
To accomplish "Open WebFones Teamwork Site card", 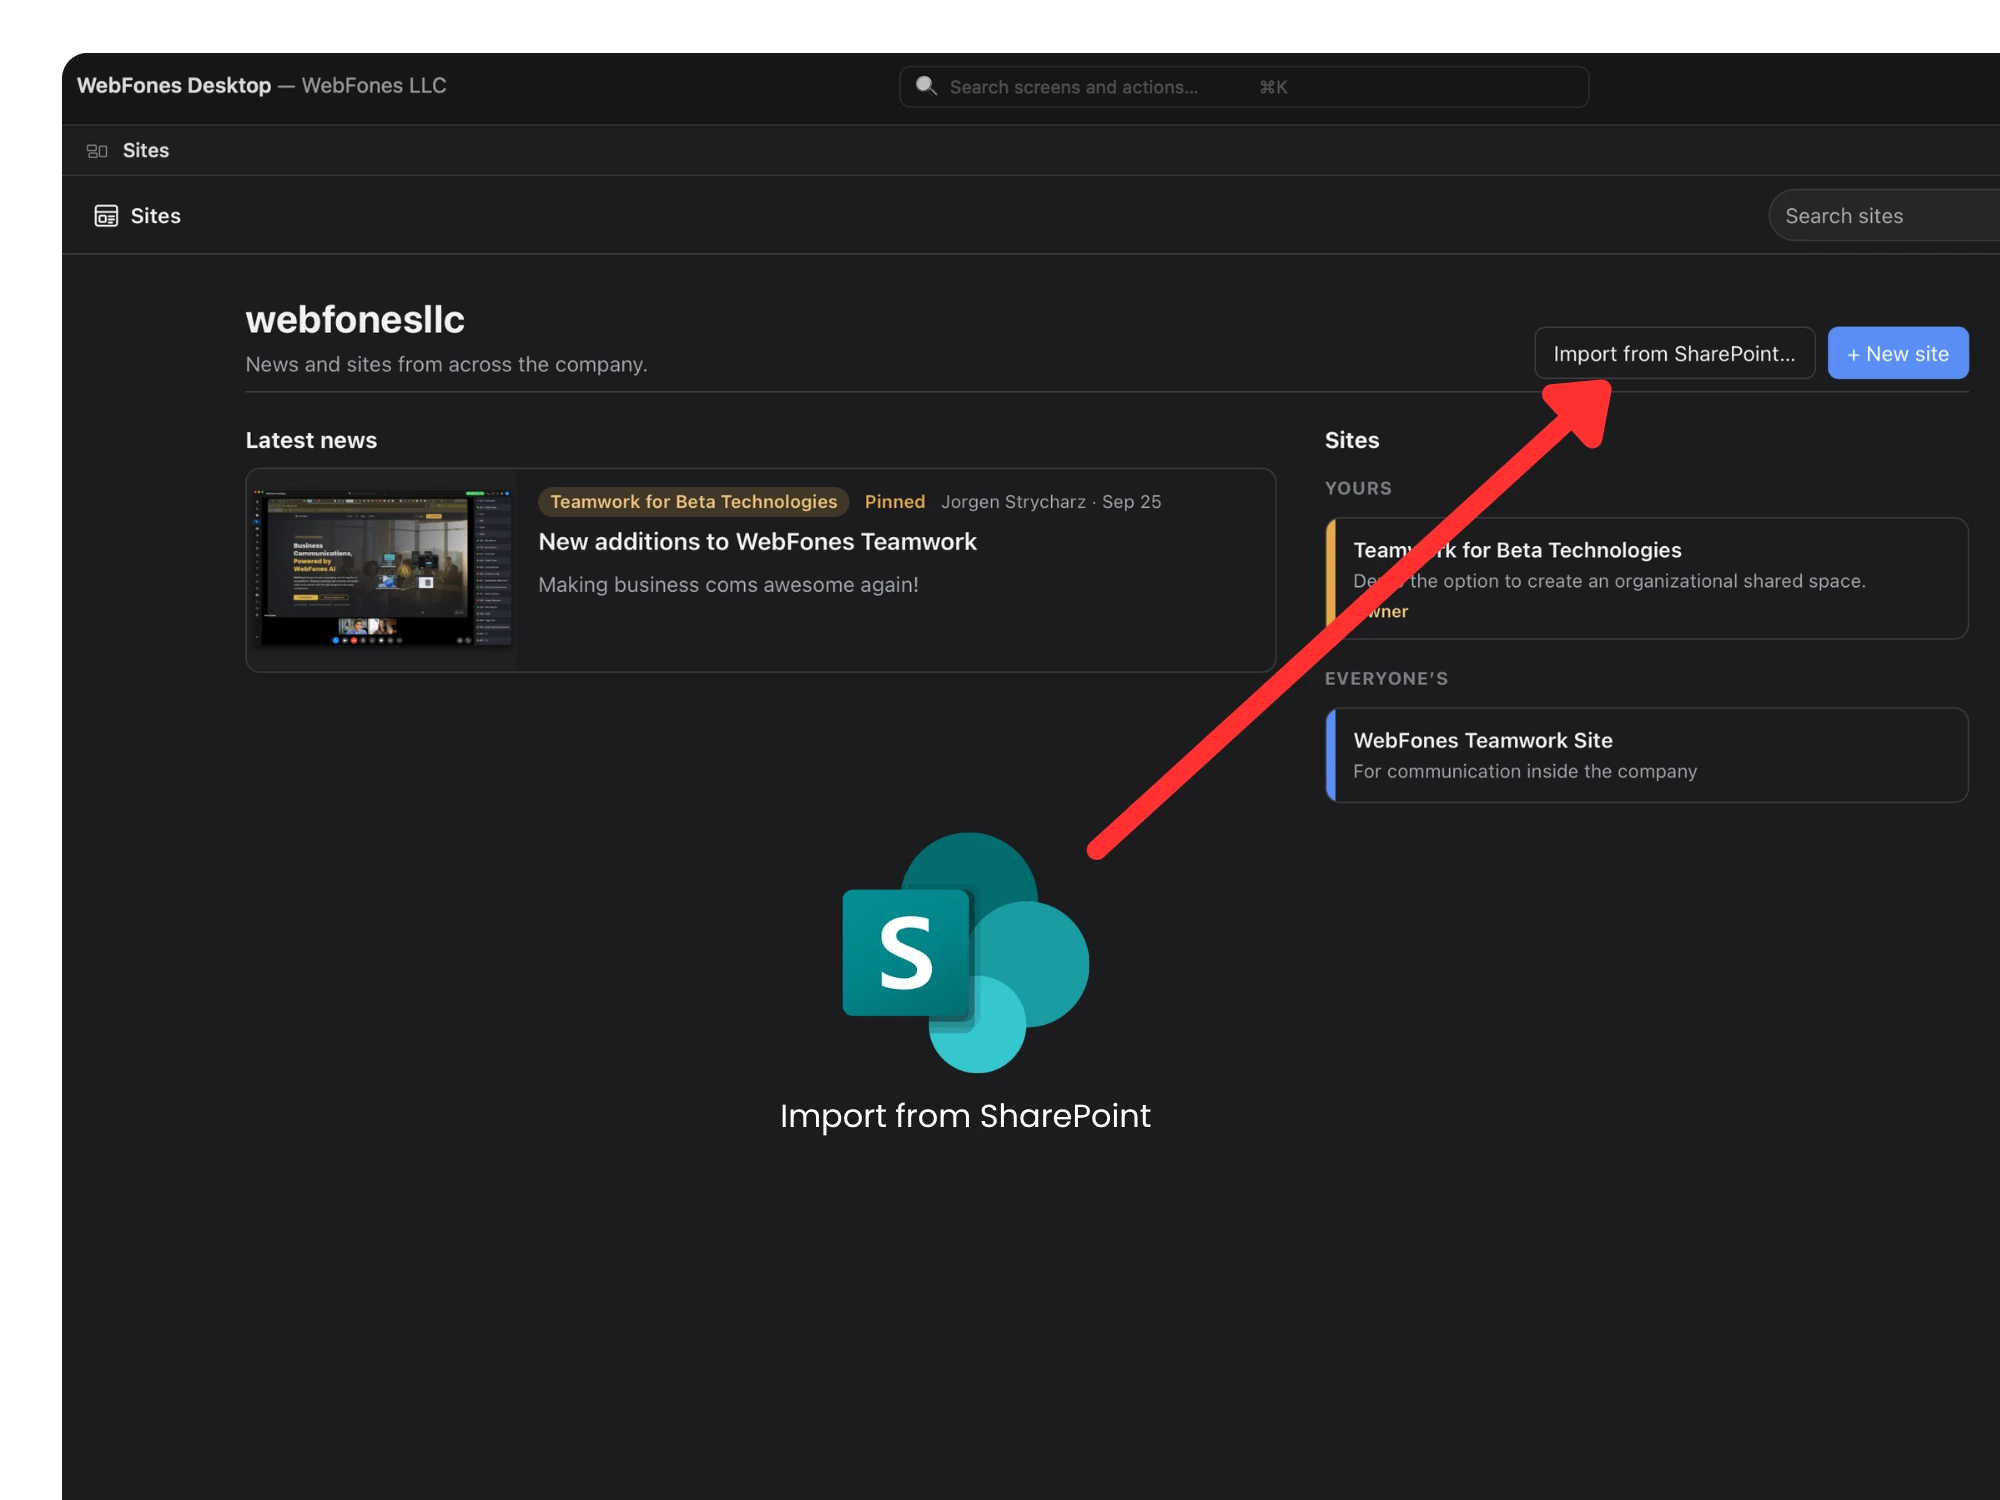I will point(1647,755).
